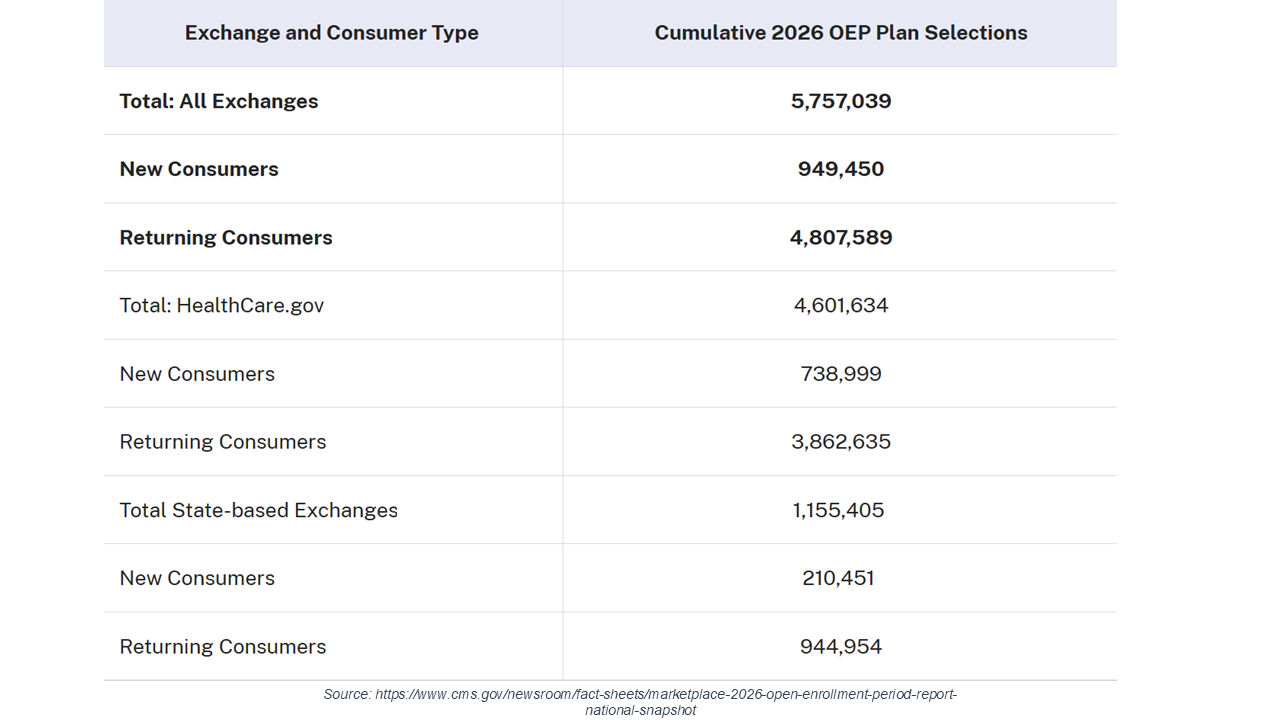The image size is (1280, 720).
Task: Select the 4,601,634 value cell
Action: pyautogui.click(x=841, y=305)
